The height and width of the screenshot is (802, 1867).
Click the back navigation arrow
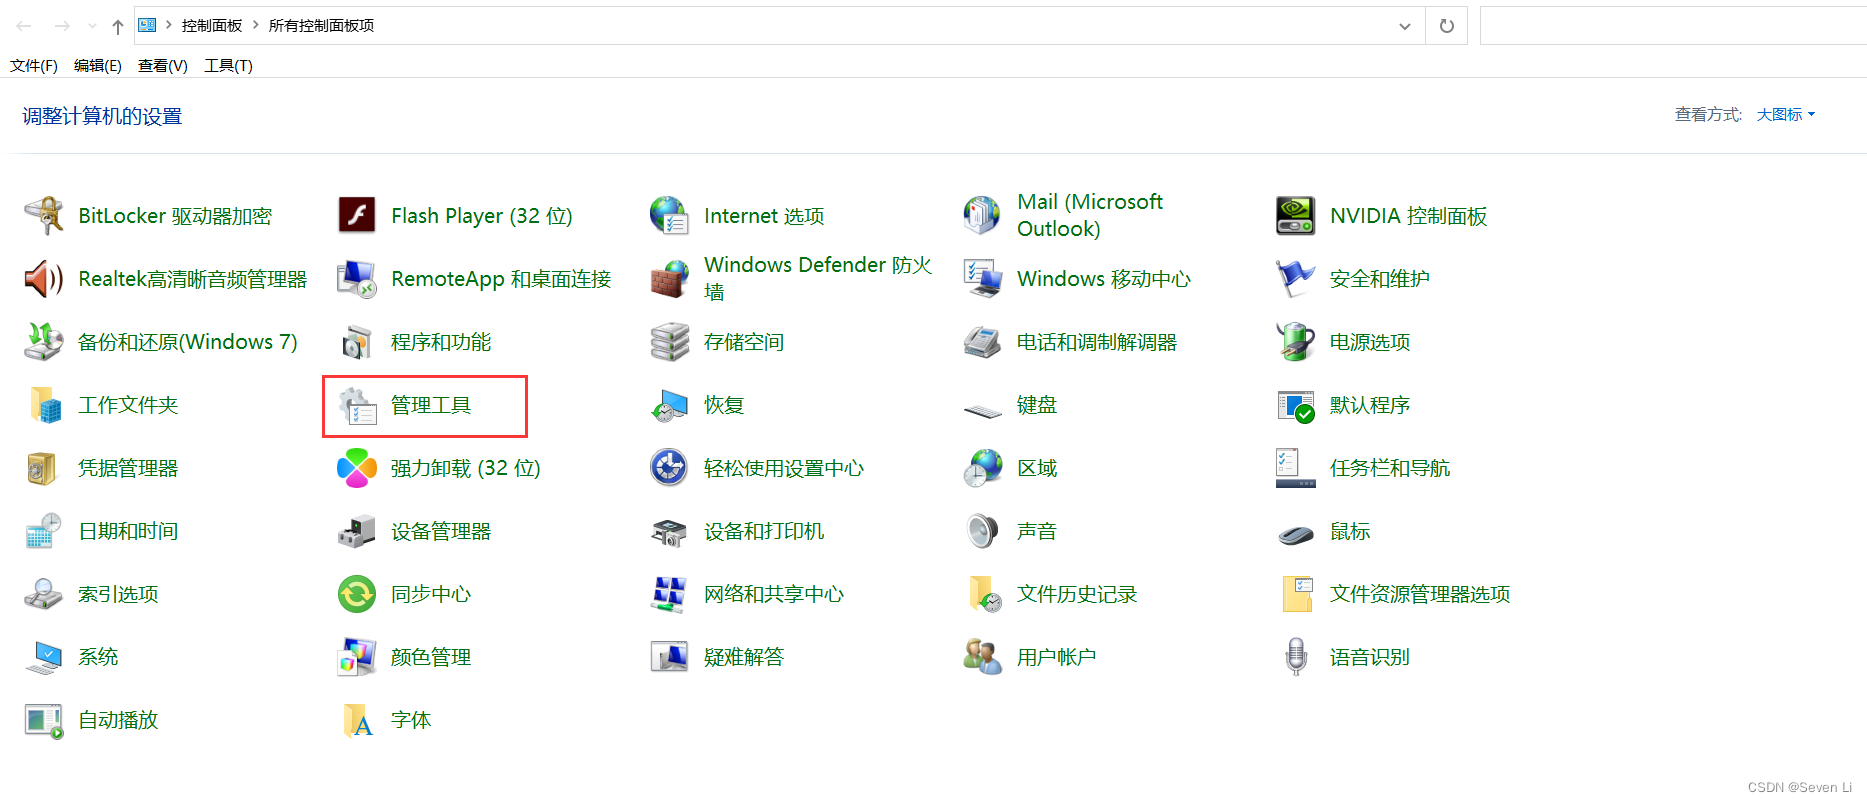pyautogui.click(x=24, y=26)
